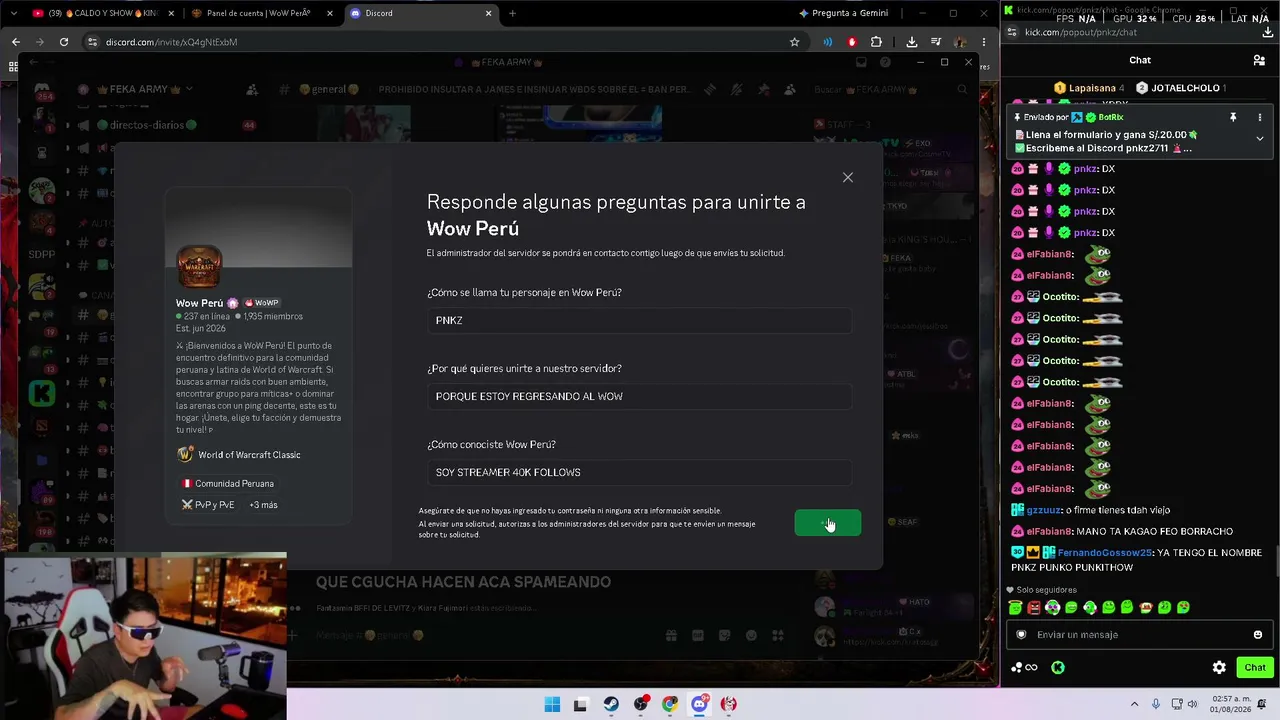Click the Wow Perú server avatar
Image resolution: width=1280 pixels, height=720 pixels.
click(199, 267)
